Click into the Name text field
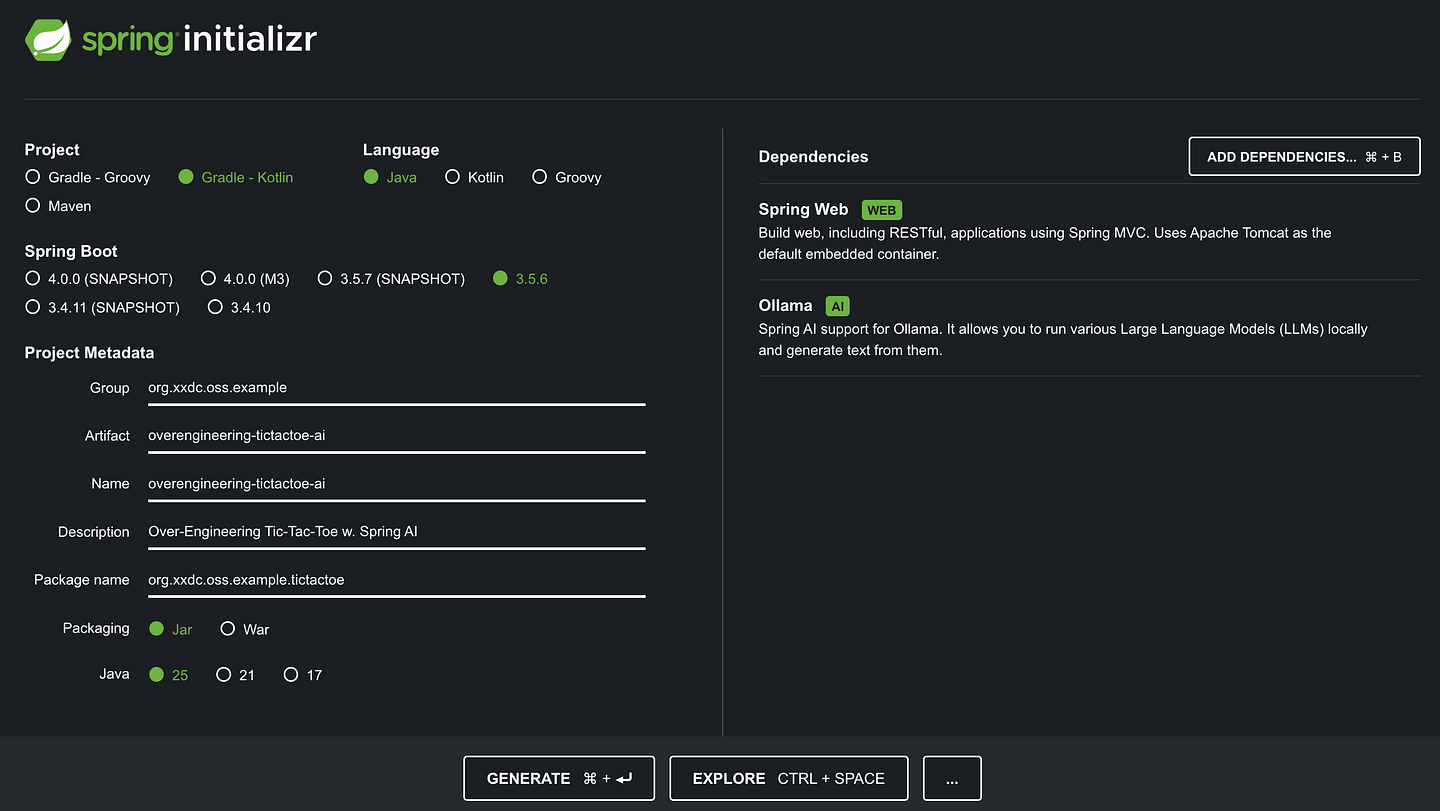1440x811 pixels. (396, 484)
